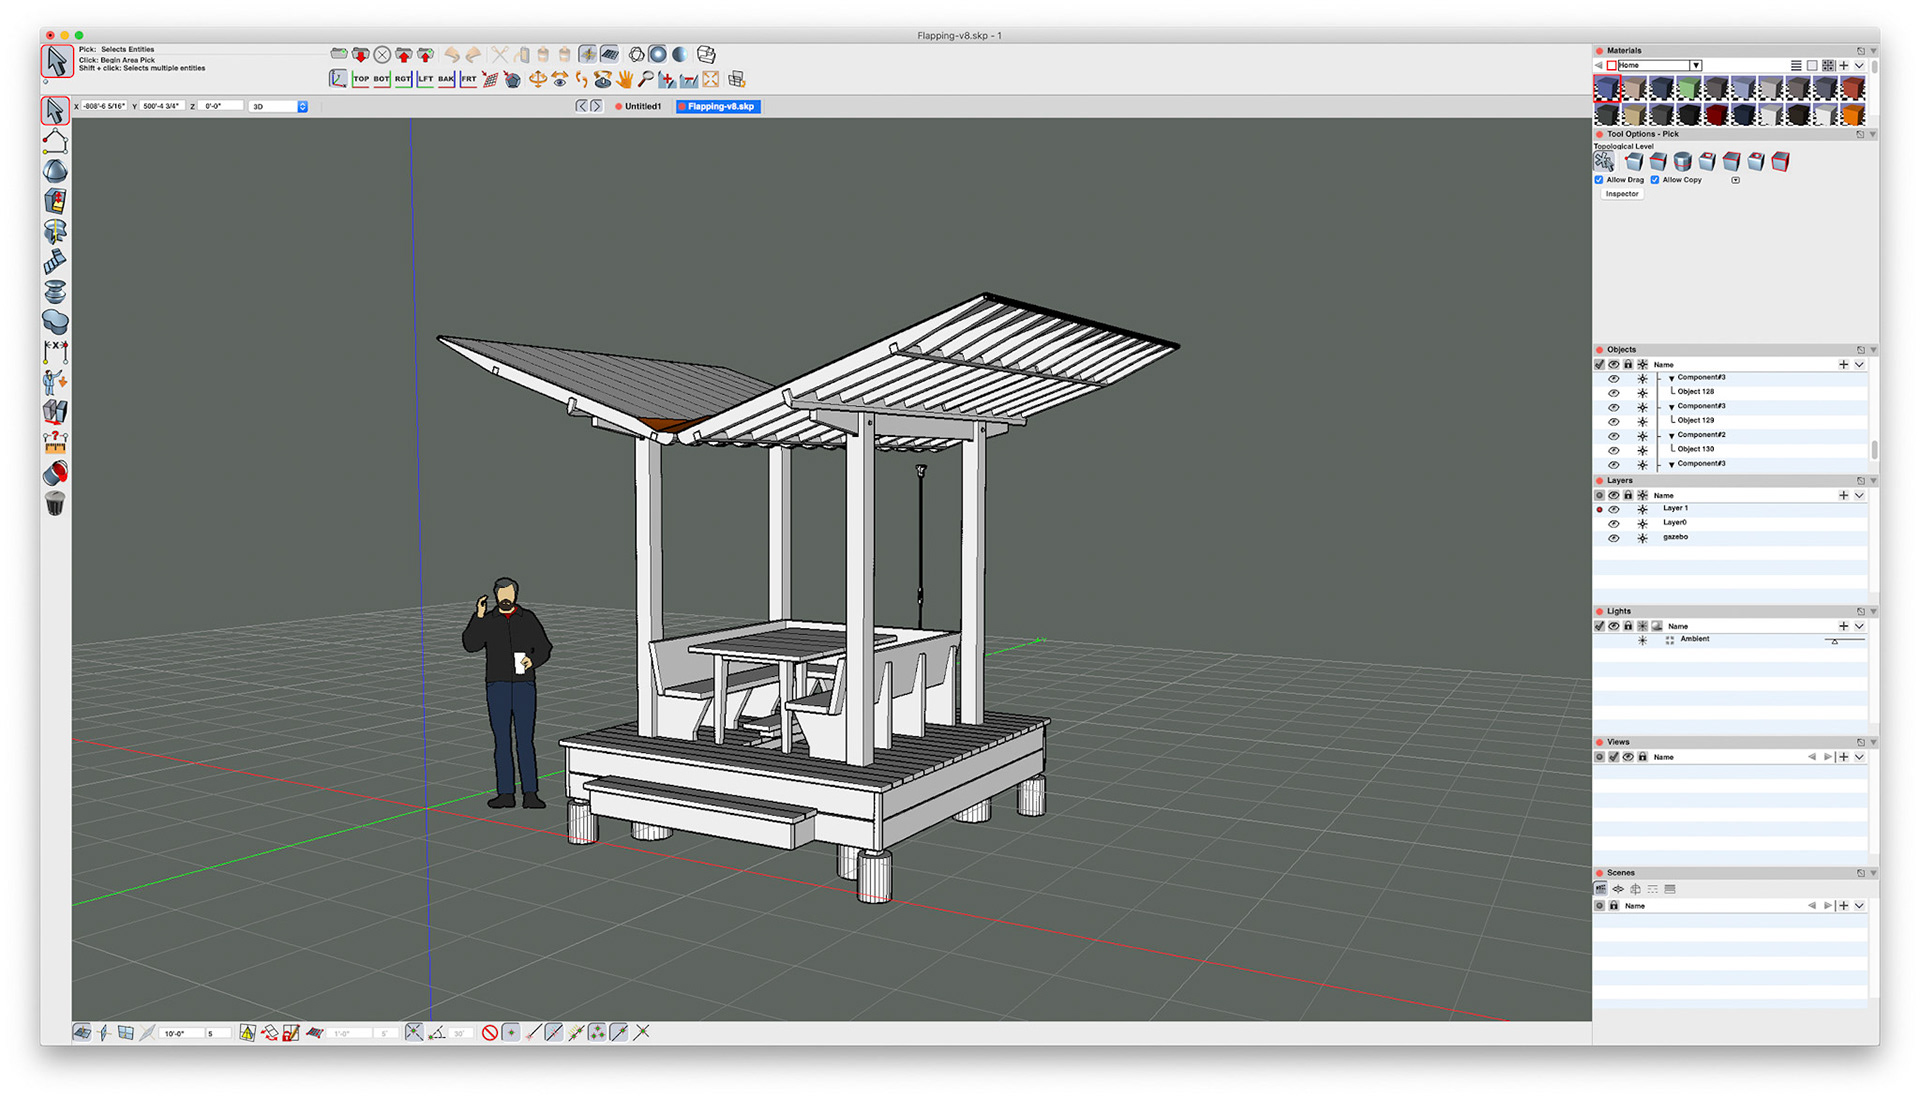This screenshot has height=1099, width=1920.
Task: Click the Undo arrow icon
Action: tap(452, 54)
